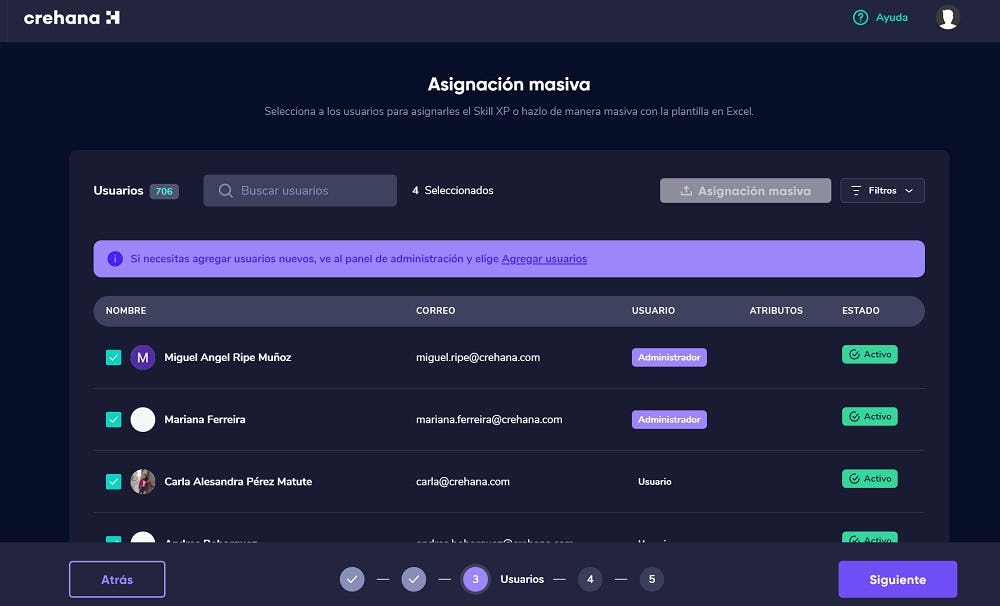Uncheck Mariana Ferreira's checkbox
Viewport: 1000px width, 606px height.
(113, 419)
